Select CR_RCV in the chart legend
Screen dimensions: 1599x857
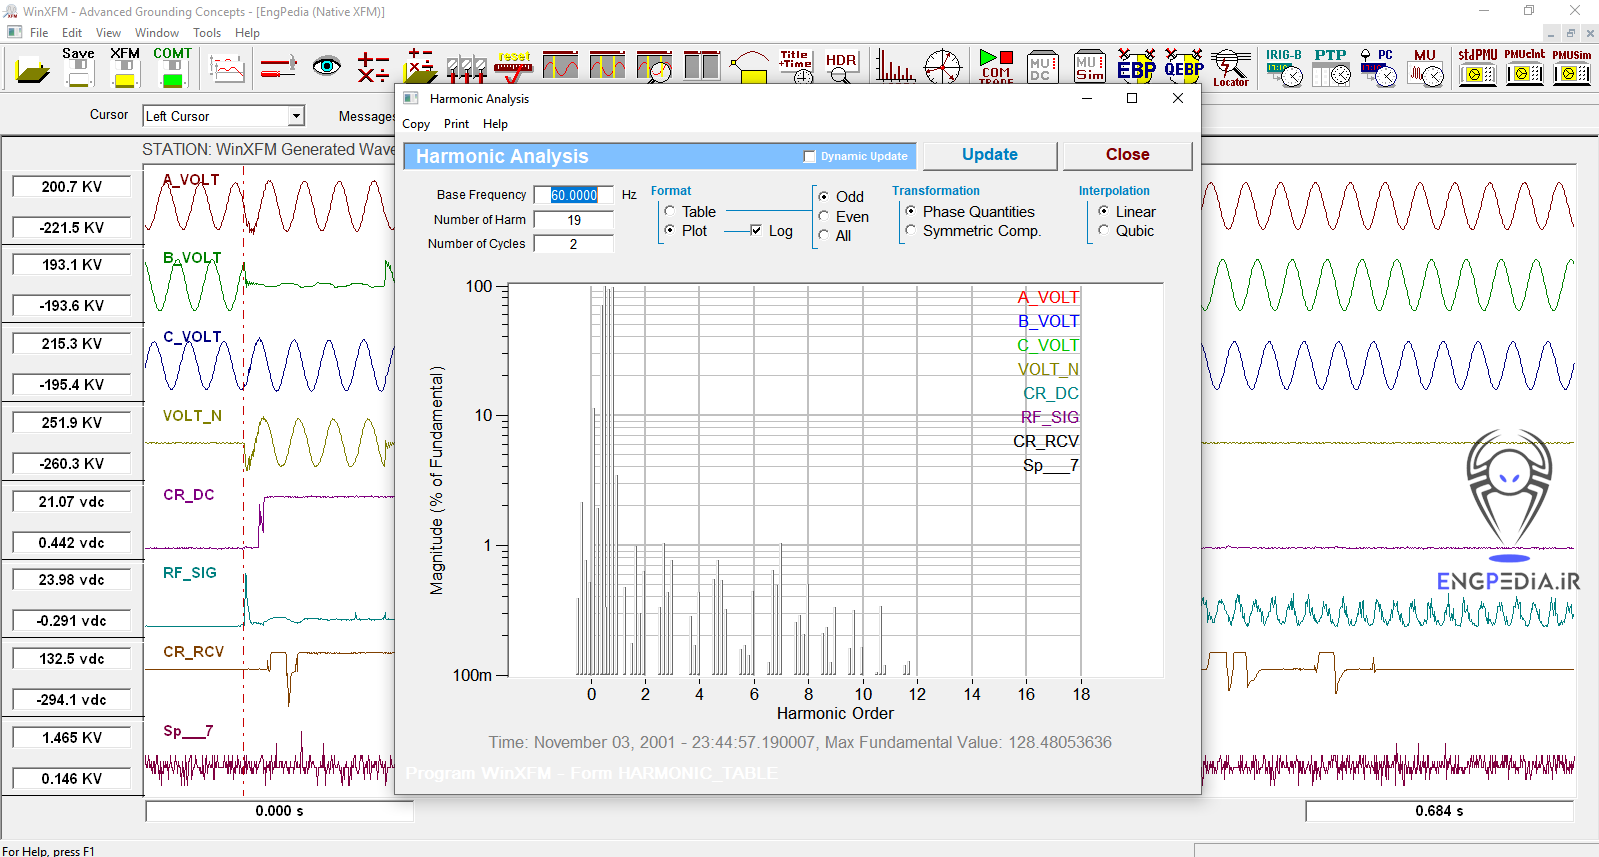pos(1046,441)
